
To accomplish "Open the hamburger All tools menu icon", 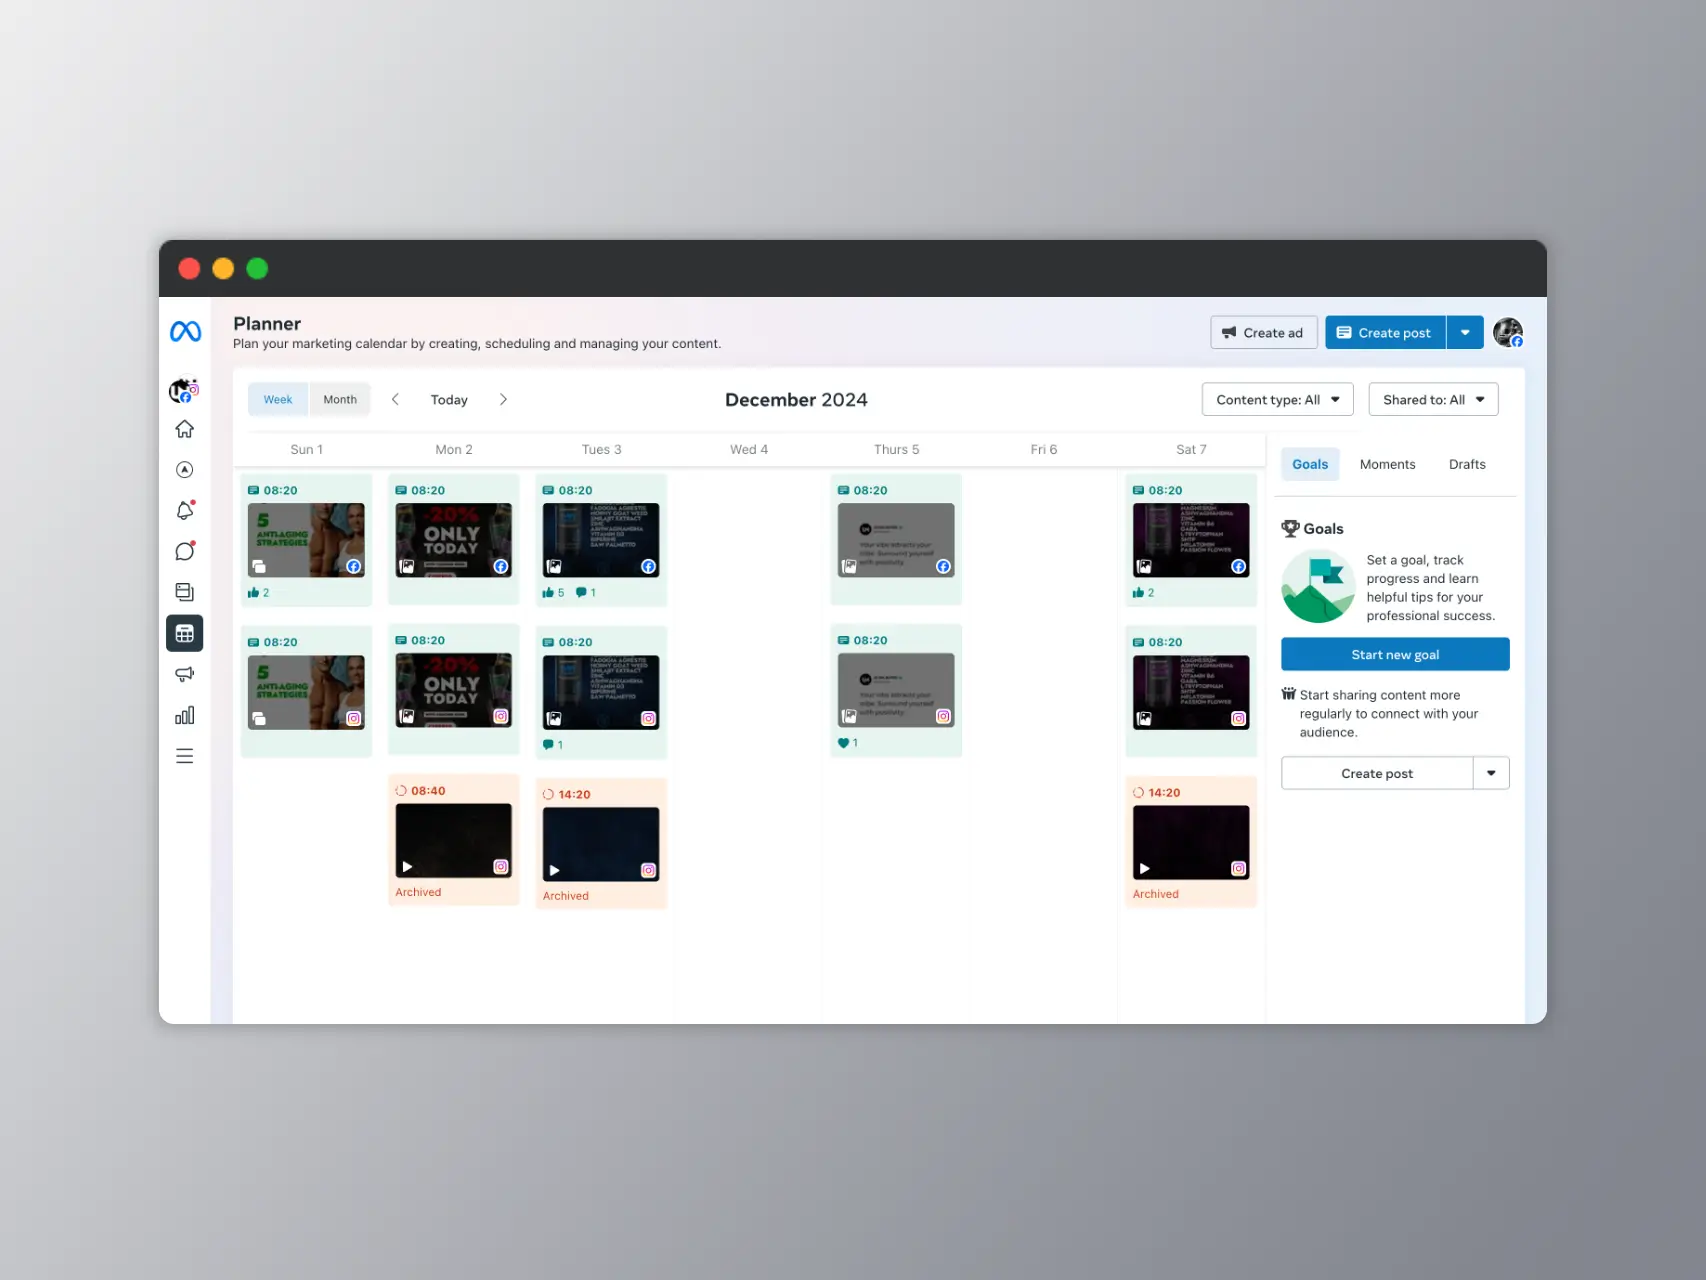I will tap(185, 756).
